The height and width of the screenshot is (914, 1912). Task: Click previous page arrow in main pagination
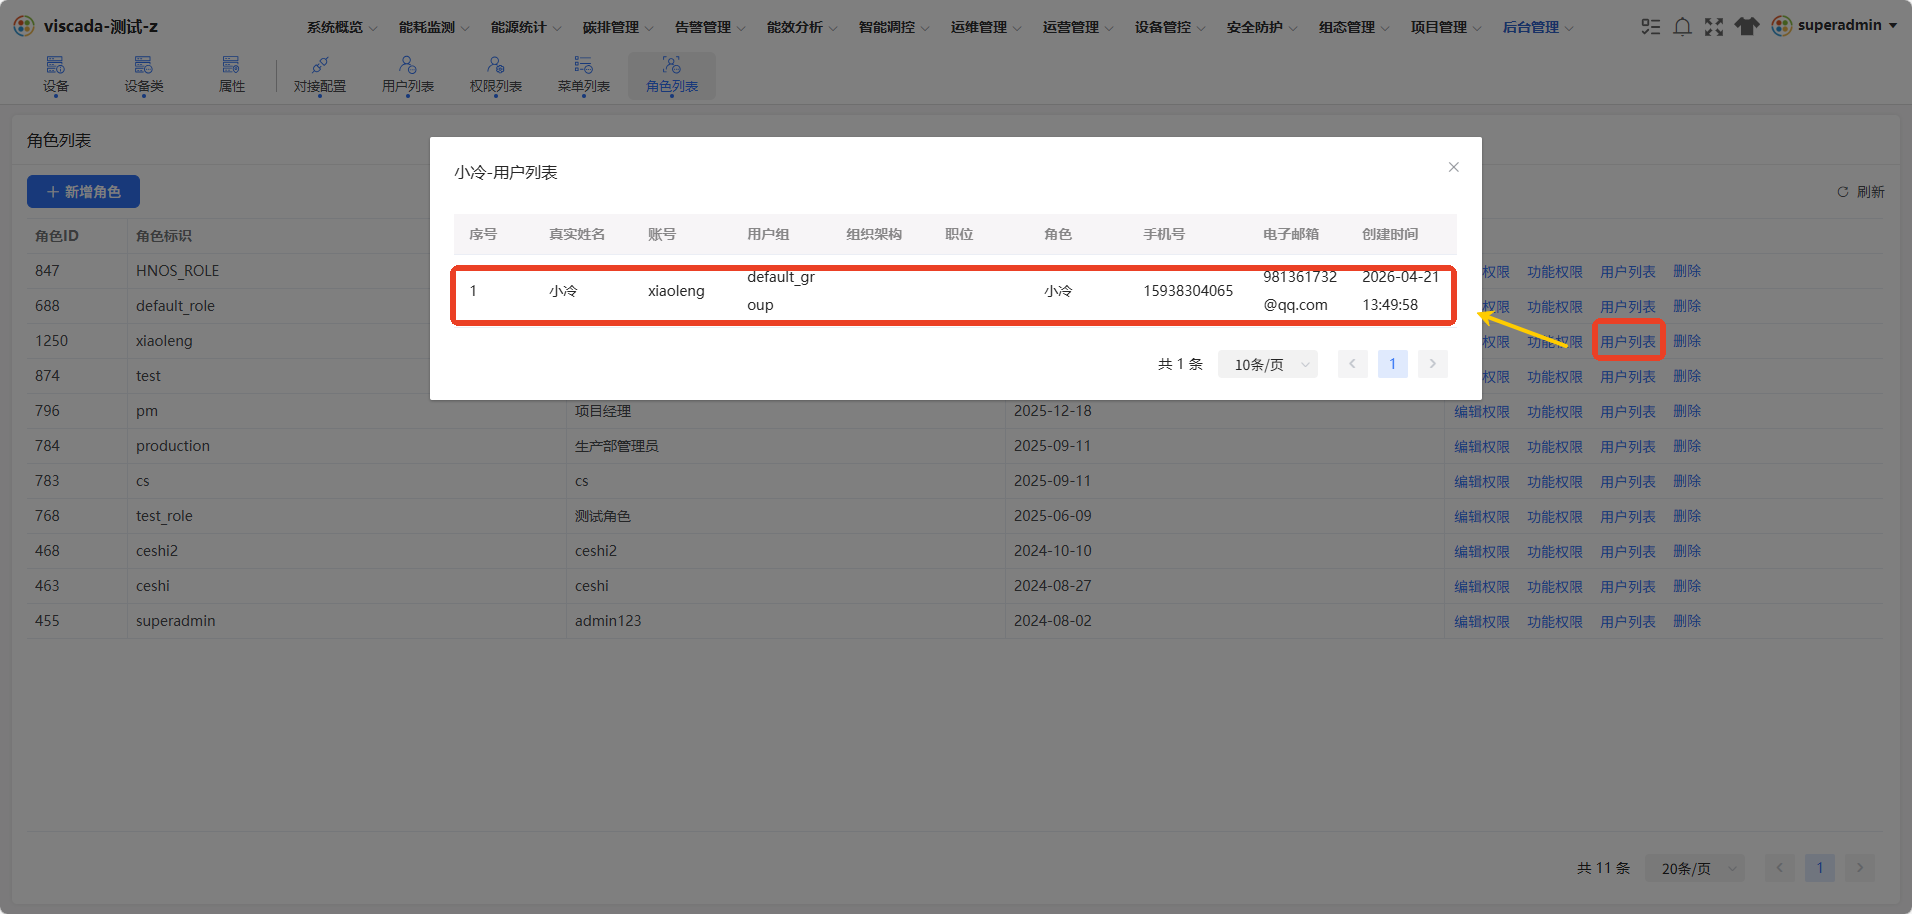[x=1779, y=868]
